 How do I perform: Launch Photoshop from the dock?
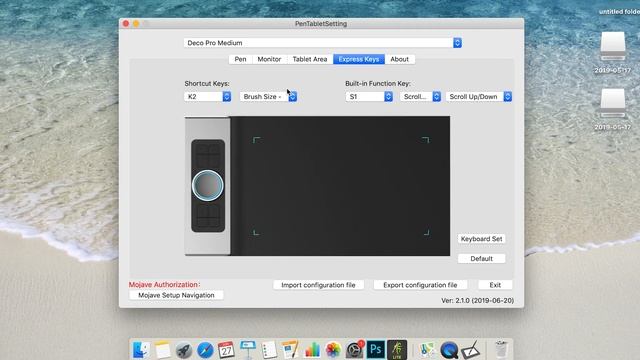point(376,350)
